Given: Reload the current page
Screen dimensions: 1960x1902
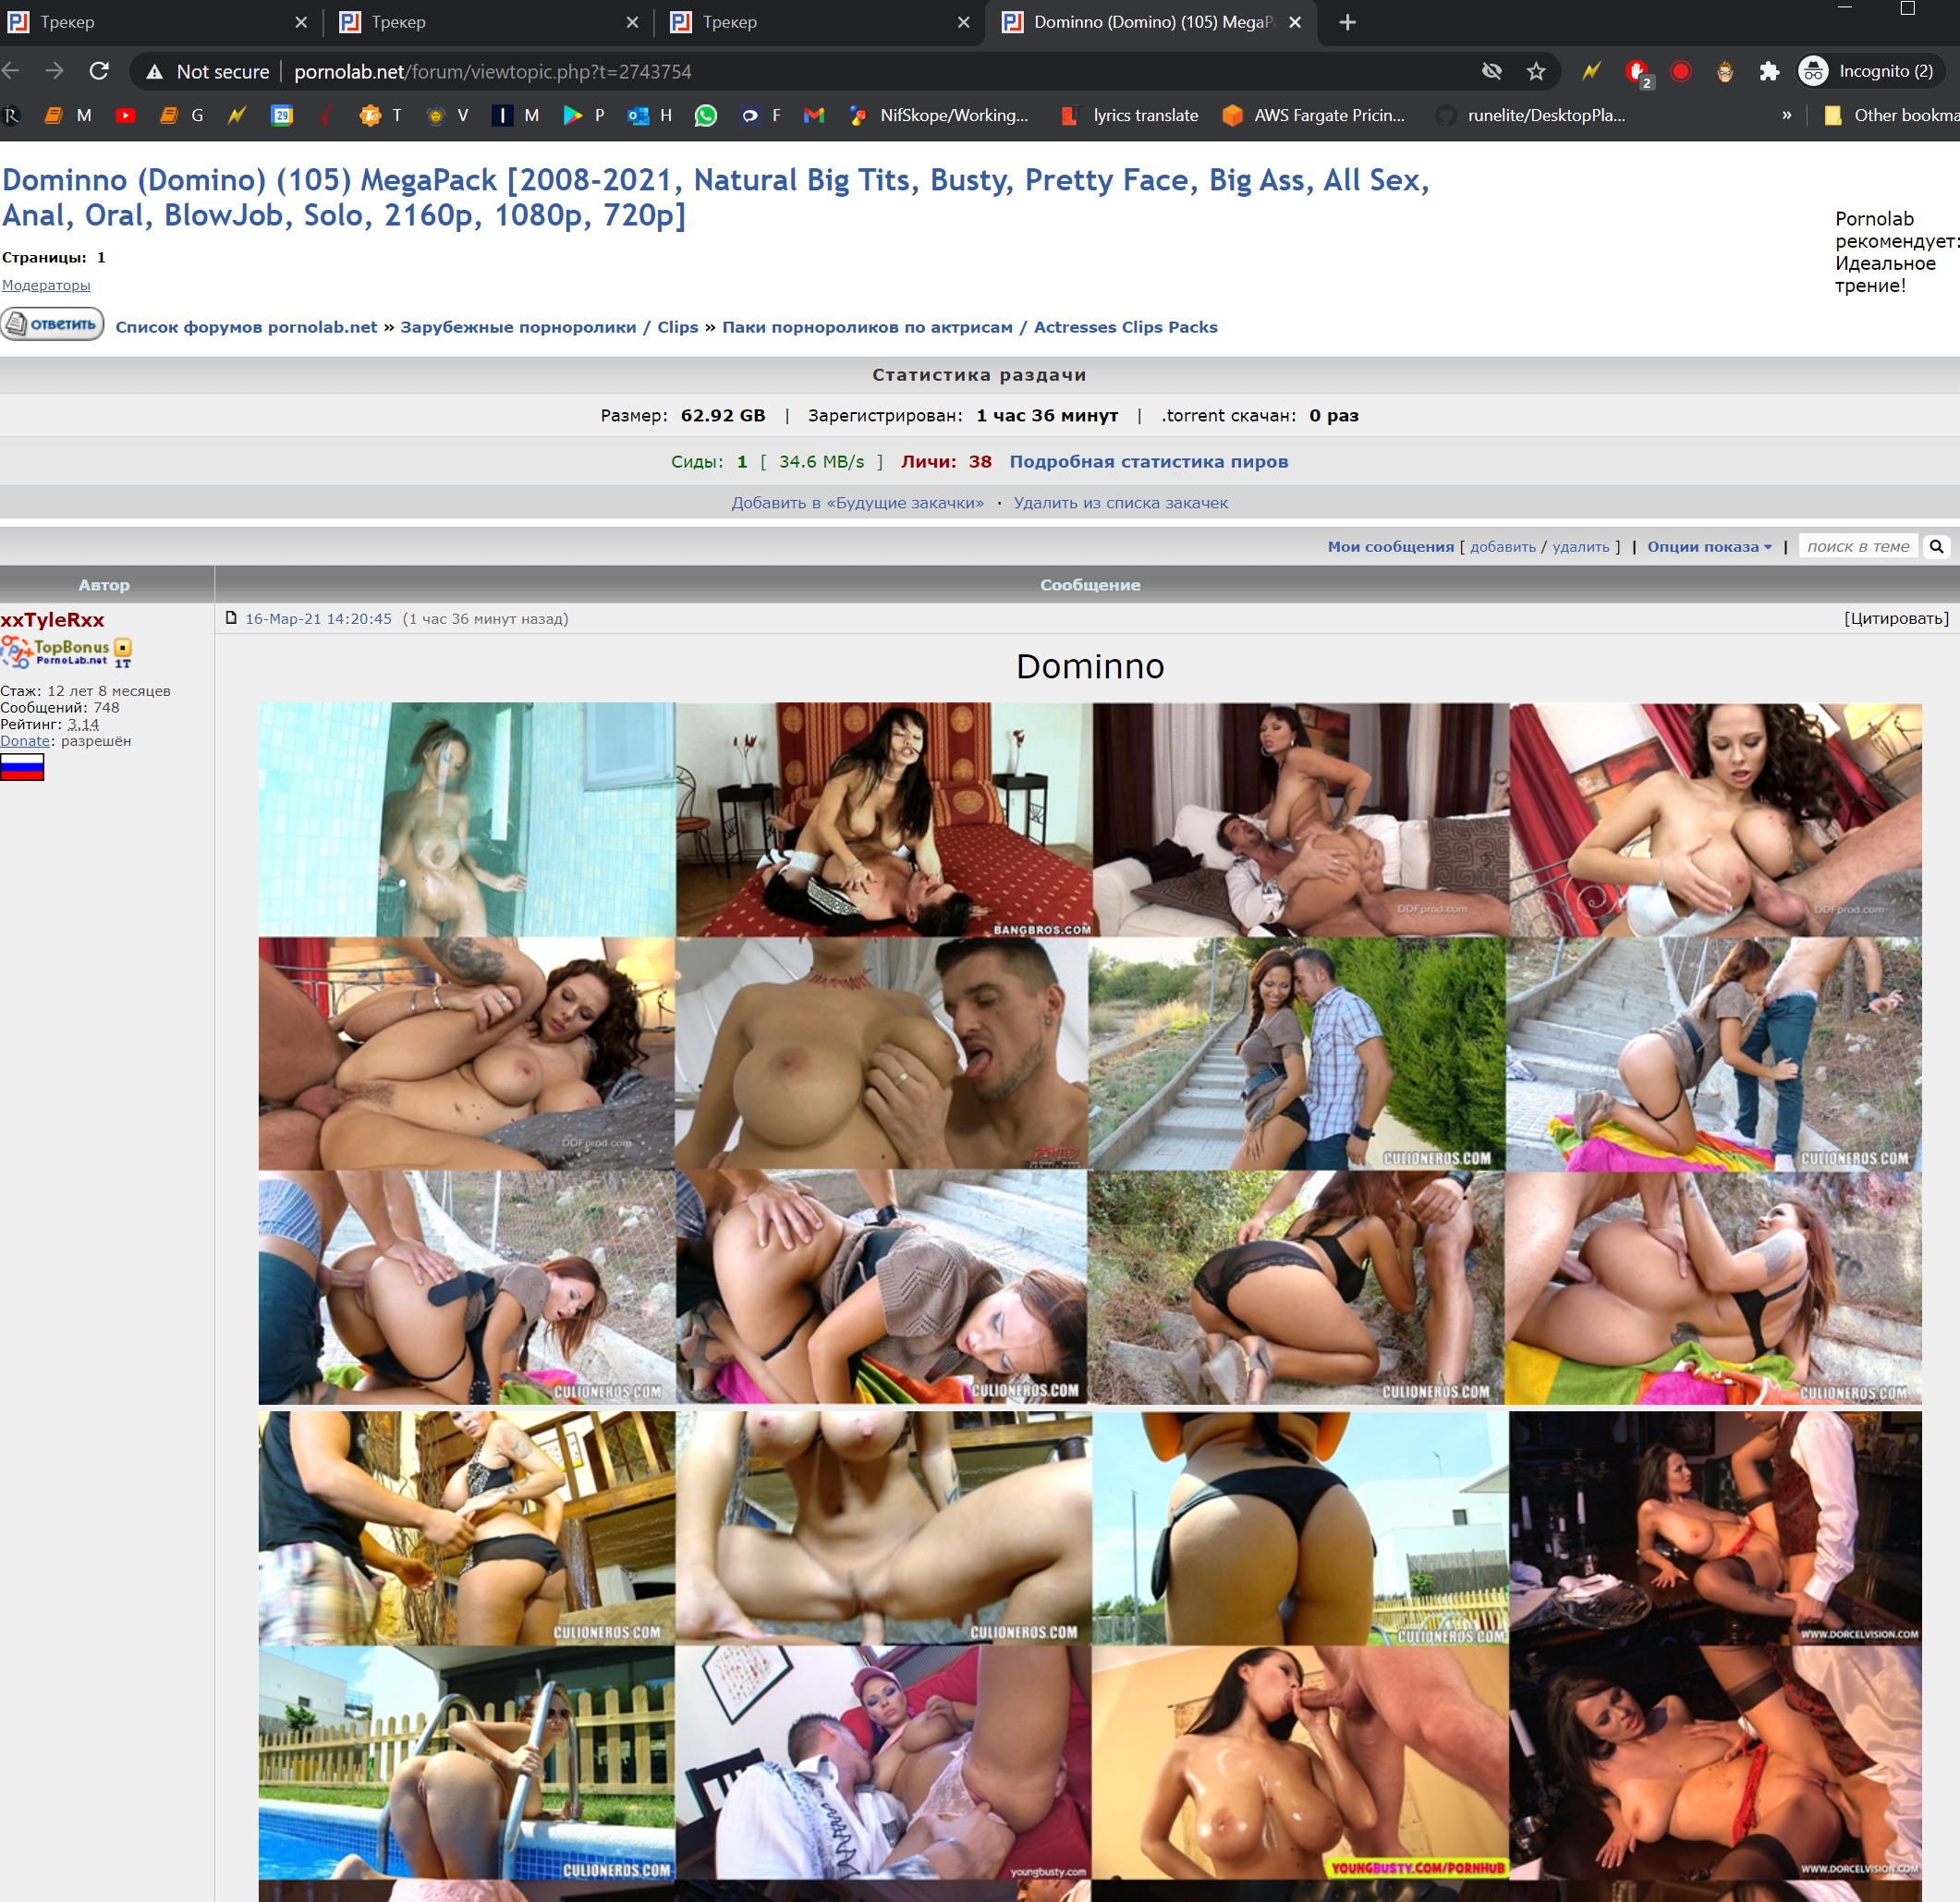Looking at the screenshot, I should (99, 71).
